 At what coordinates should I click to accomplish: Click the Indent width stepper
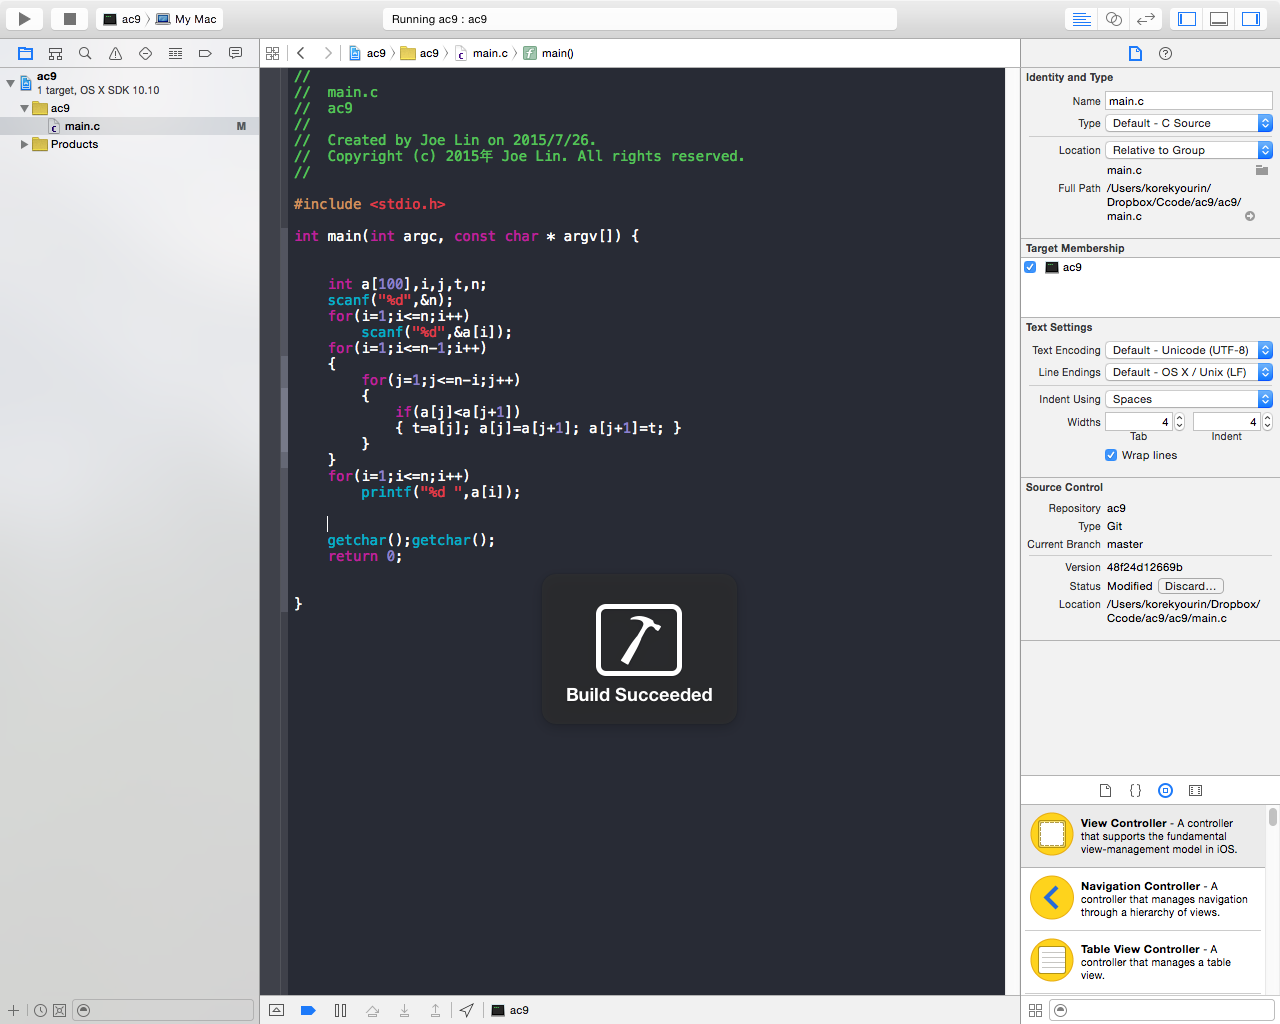pyautogui.click(x=1267, y=422)
